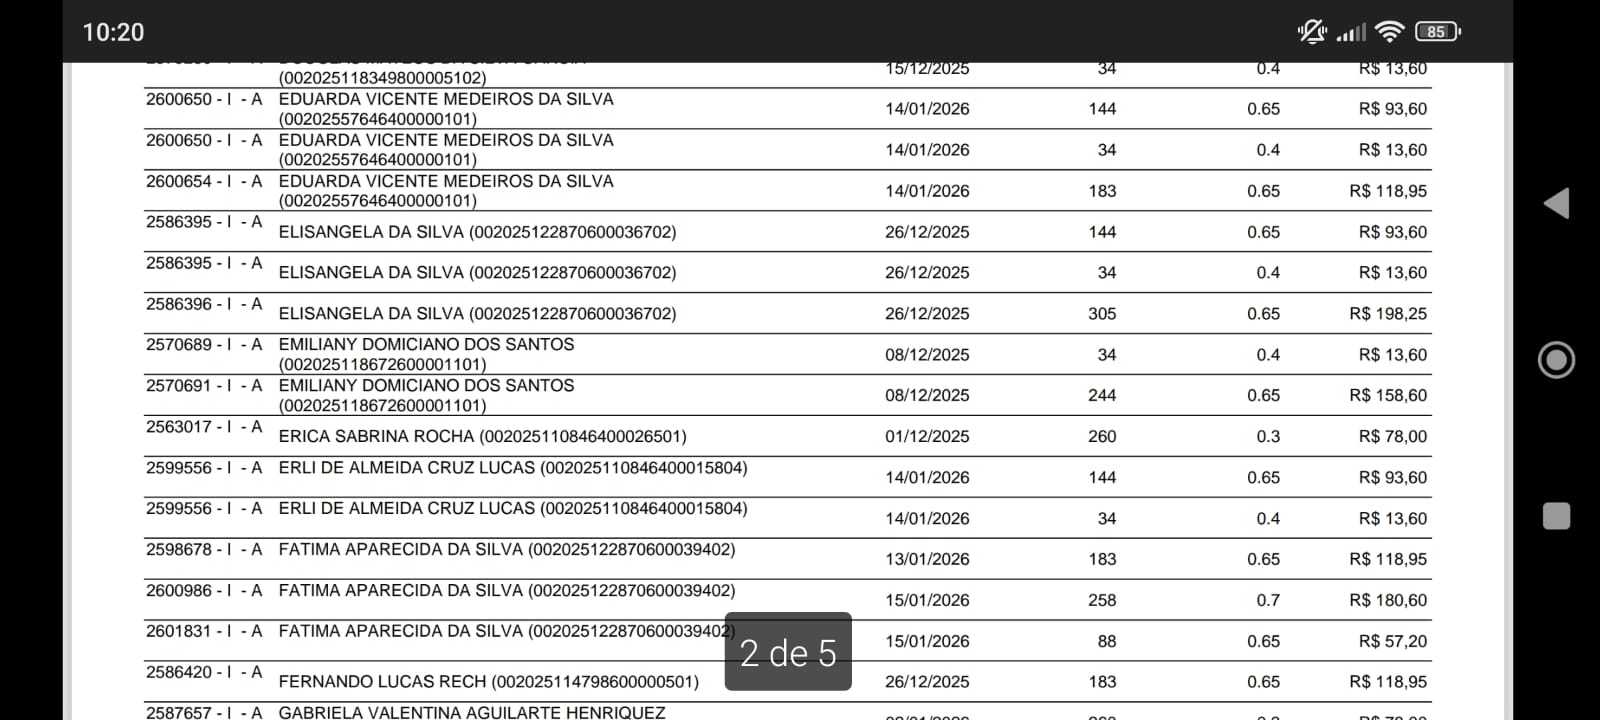The width and height of the screenshot is (1600, 720).
Task: Select the quantity value 258
Action: [1102, 601]
